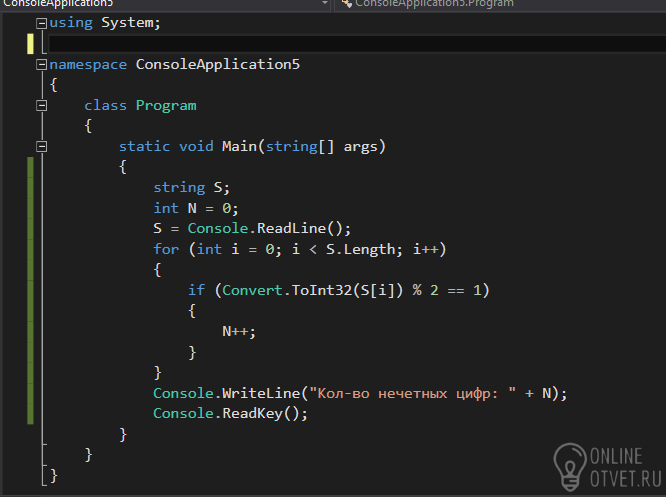Place cursor in the empty highlighted line
This screenshot has height=497, width=666.
point(357,44)
